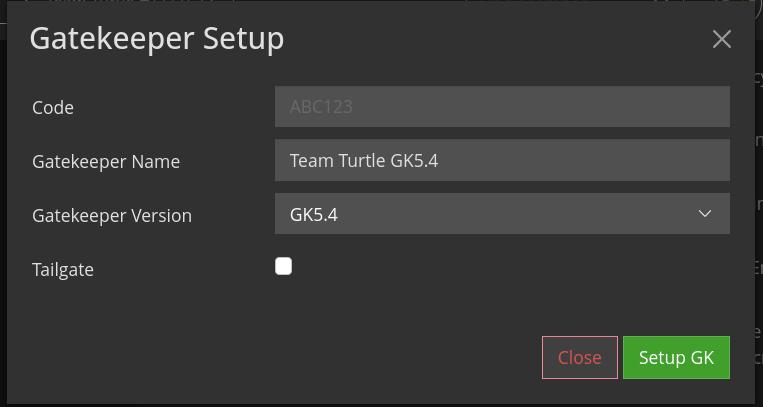Viewport: 763px width, 407px height.
Task: Focus the Code input field
Action: (x=501, y=107)
